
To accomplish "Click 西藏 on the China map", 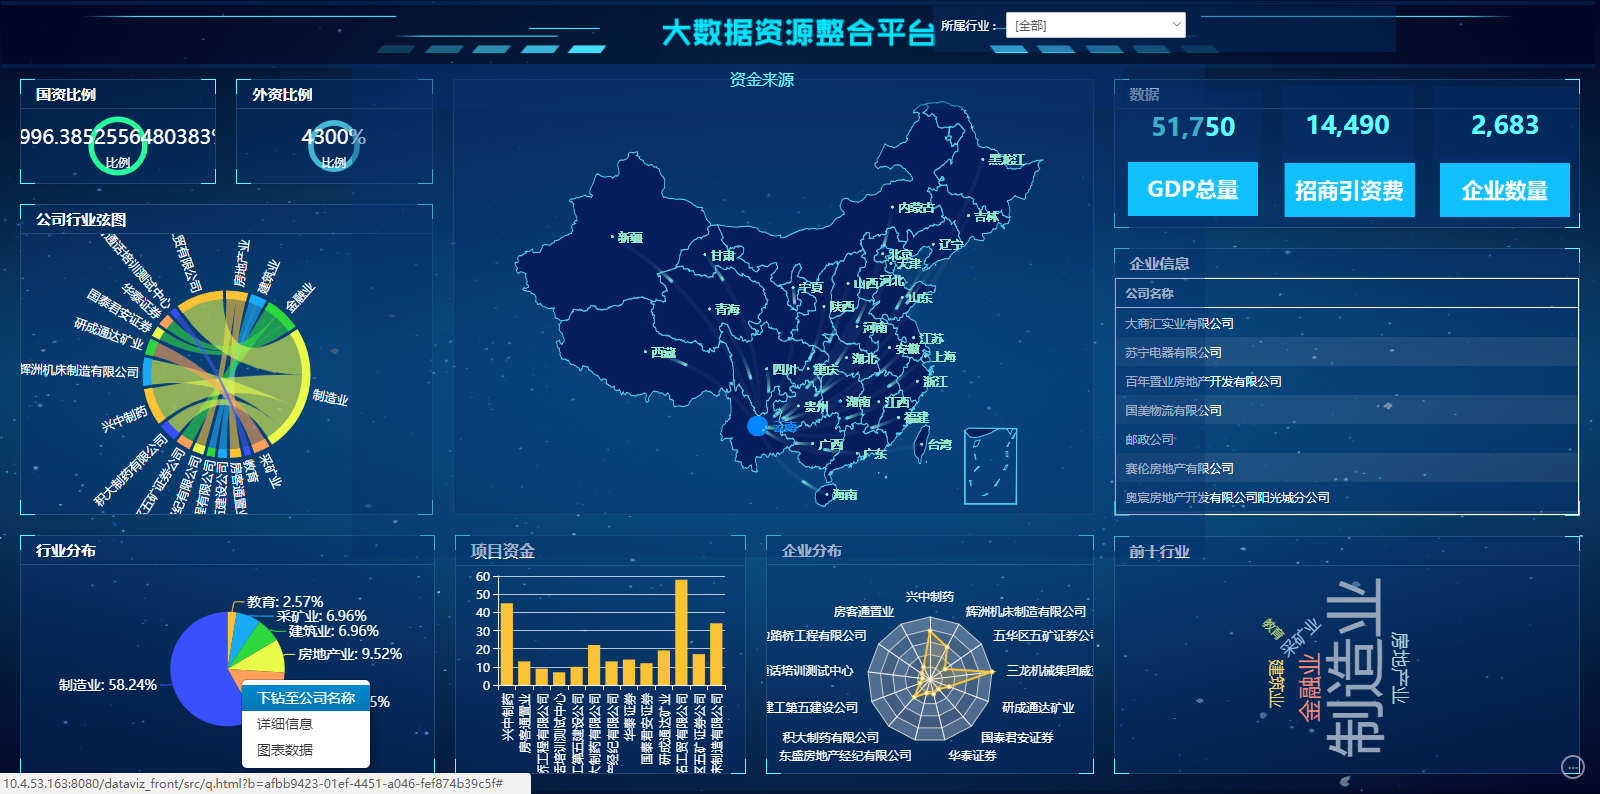I will [x=663, y=352].
